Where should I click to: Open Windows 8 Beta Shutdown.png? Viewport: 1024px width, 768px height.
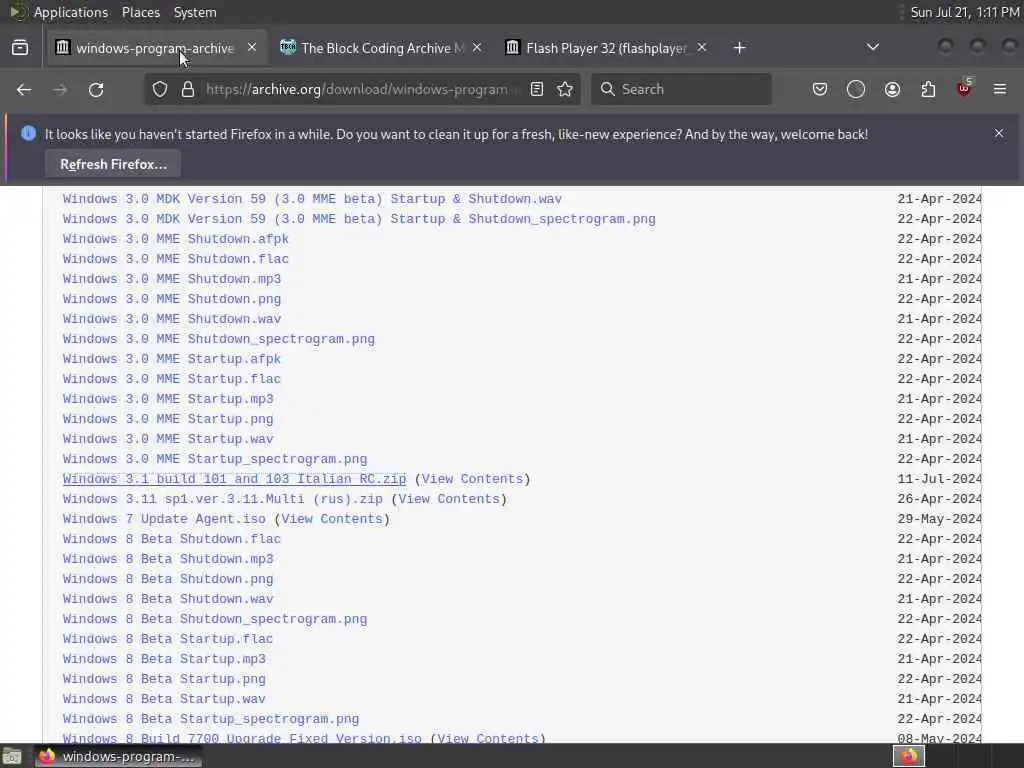168,579
